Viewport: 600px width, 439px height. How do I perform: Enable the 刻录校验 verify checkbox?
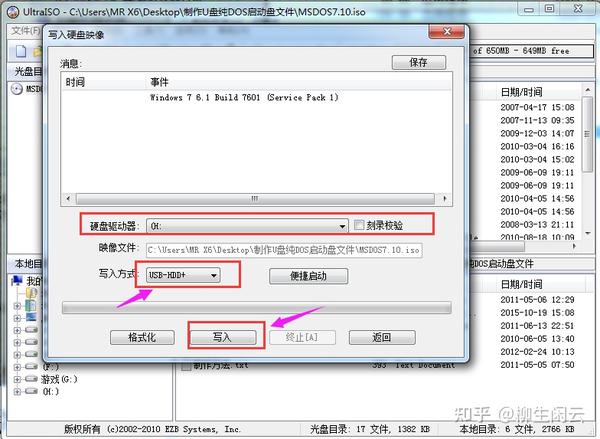(x=359, y=225)
